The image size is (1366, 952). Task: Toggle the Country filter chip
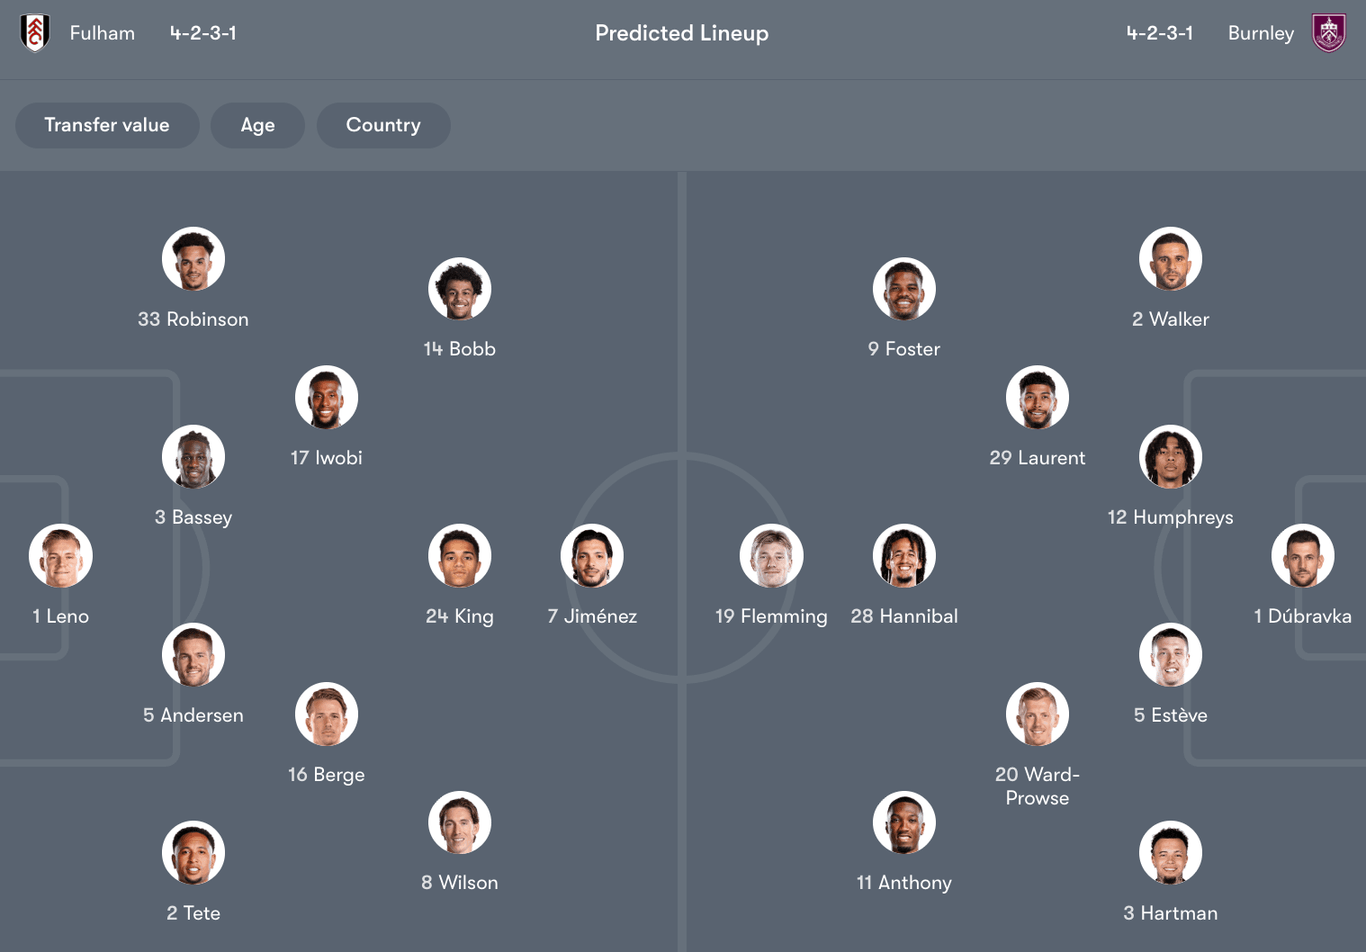383,125
